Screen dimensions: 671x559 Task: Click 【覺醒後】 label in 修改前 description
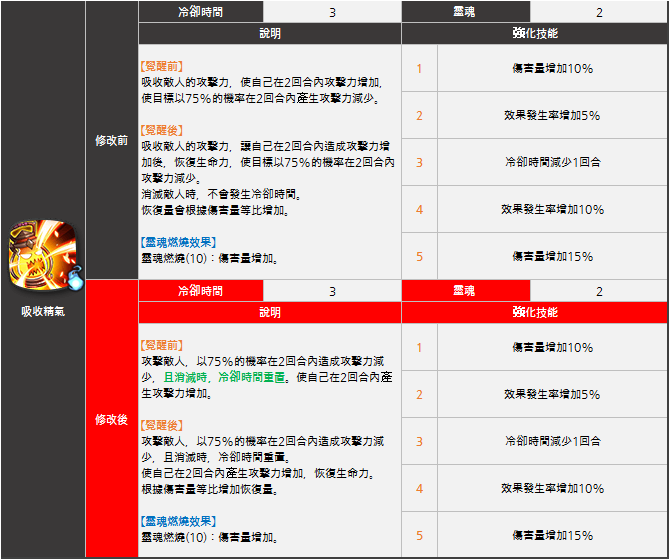click(162, 130)
